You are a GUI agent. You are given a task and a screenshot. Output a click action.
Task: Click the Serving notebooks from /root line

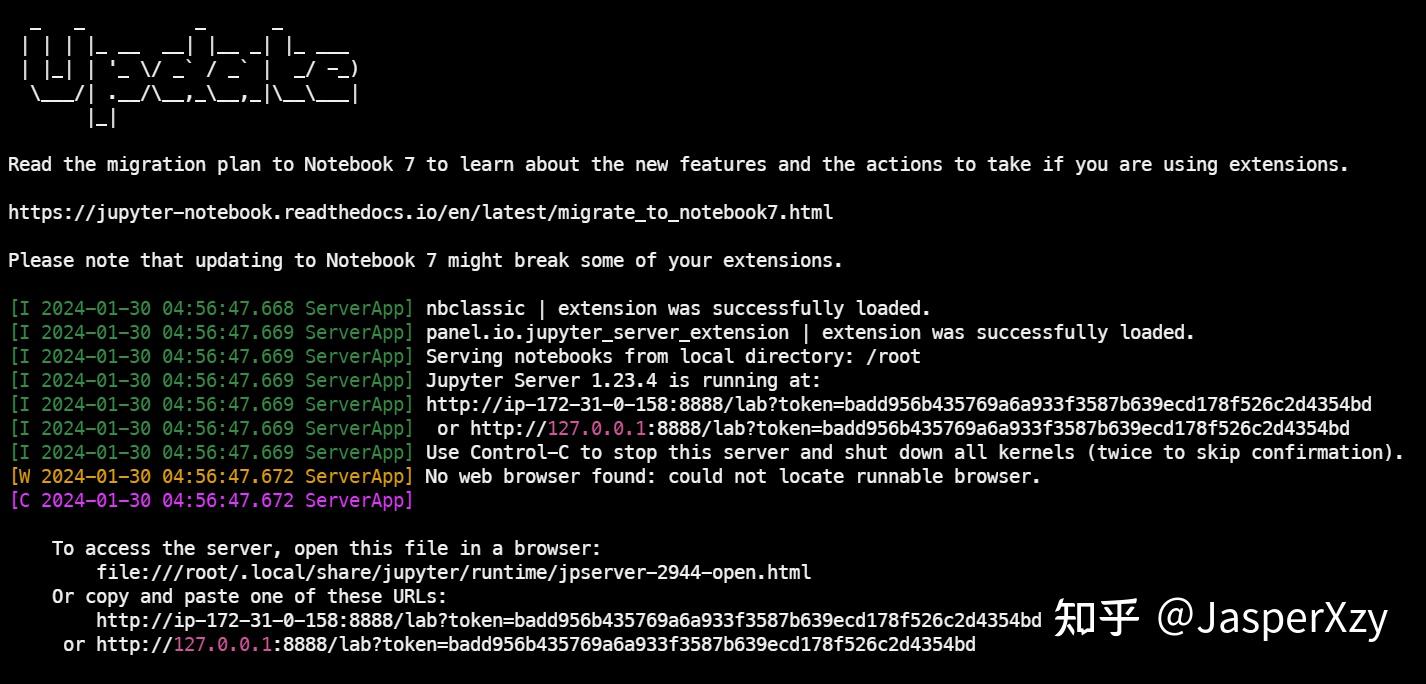[x=673, y=356]
